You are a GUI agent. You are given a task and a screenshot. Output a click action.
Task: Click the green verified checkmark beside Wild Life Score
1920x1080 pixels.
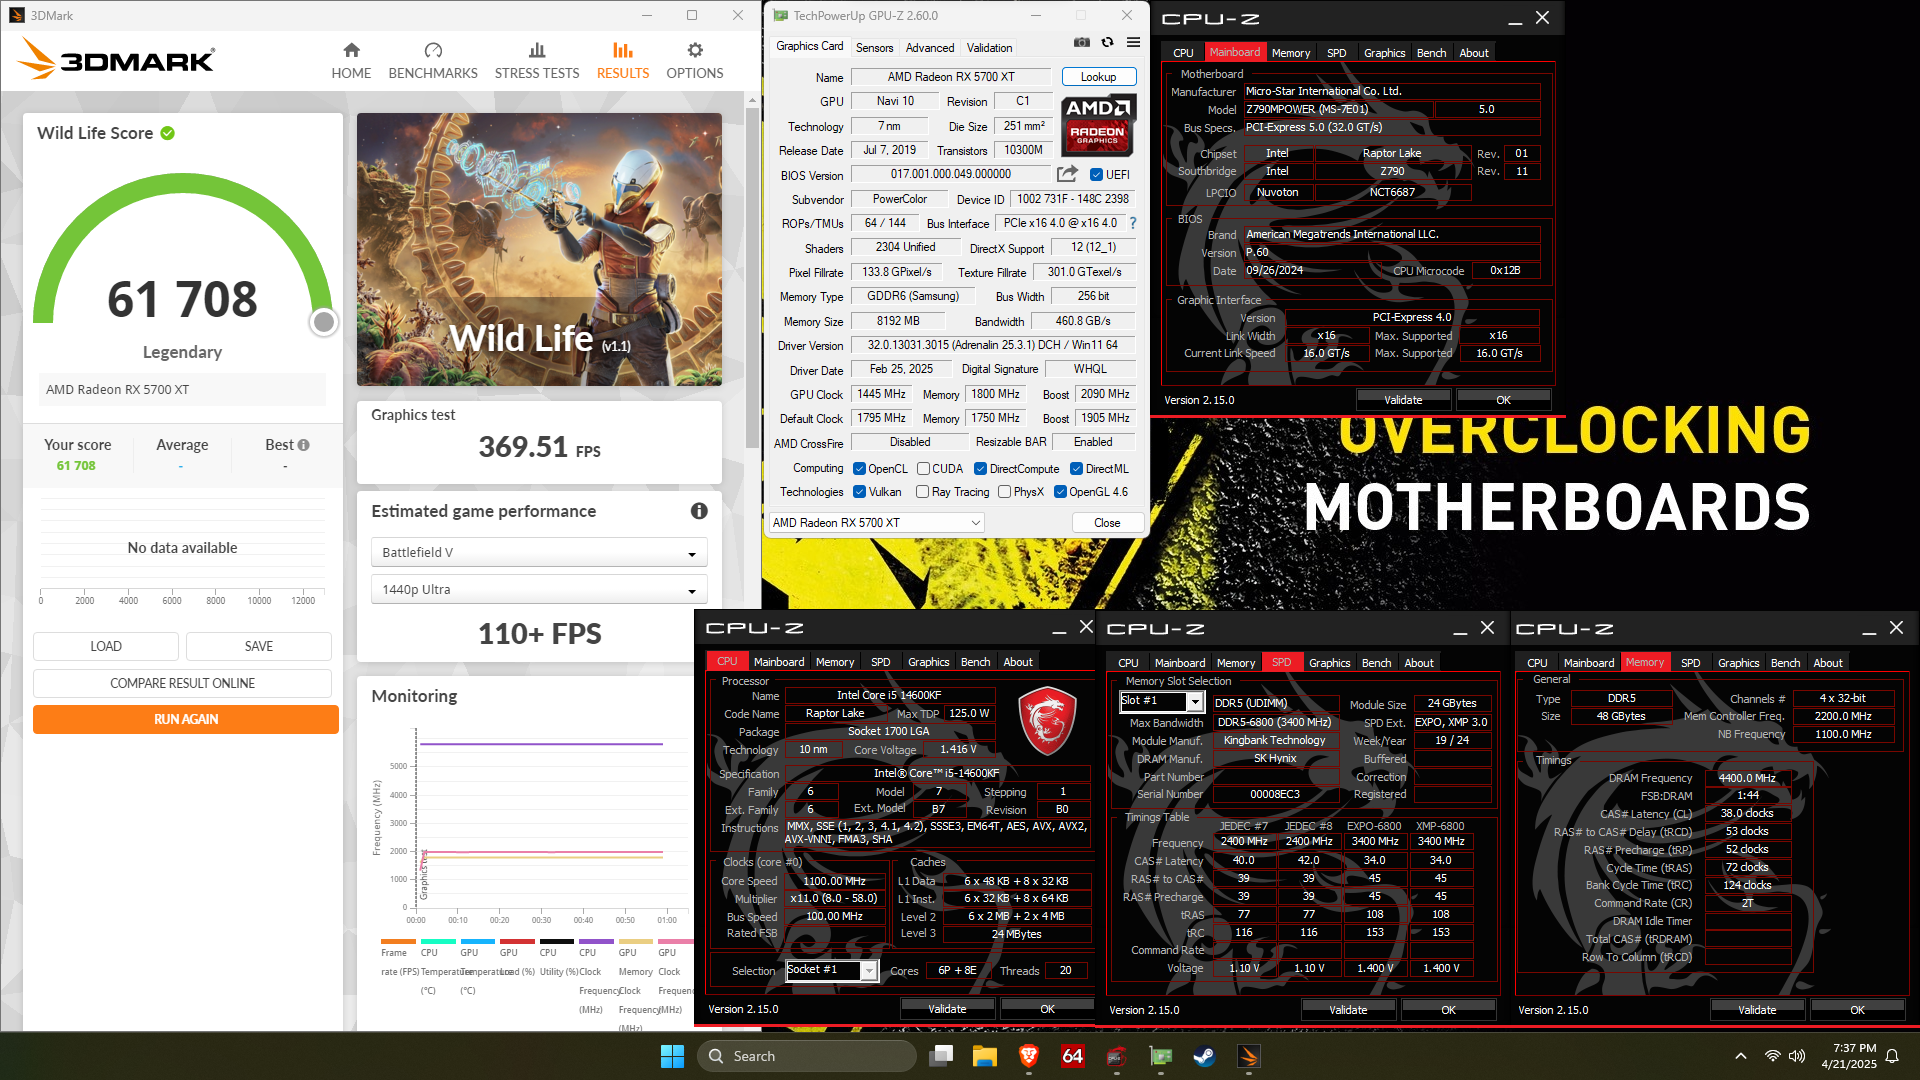(168, 133)
